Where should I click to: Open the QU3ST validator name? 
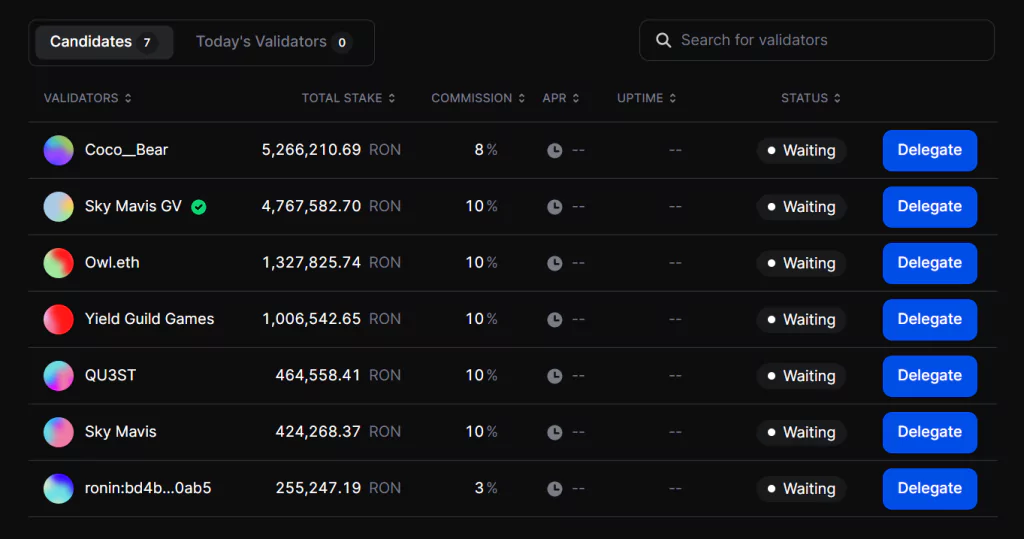(x=110, y=376)
